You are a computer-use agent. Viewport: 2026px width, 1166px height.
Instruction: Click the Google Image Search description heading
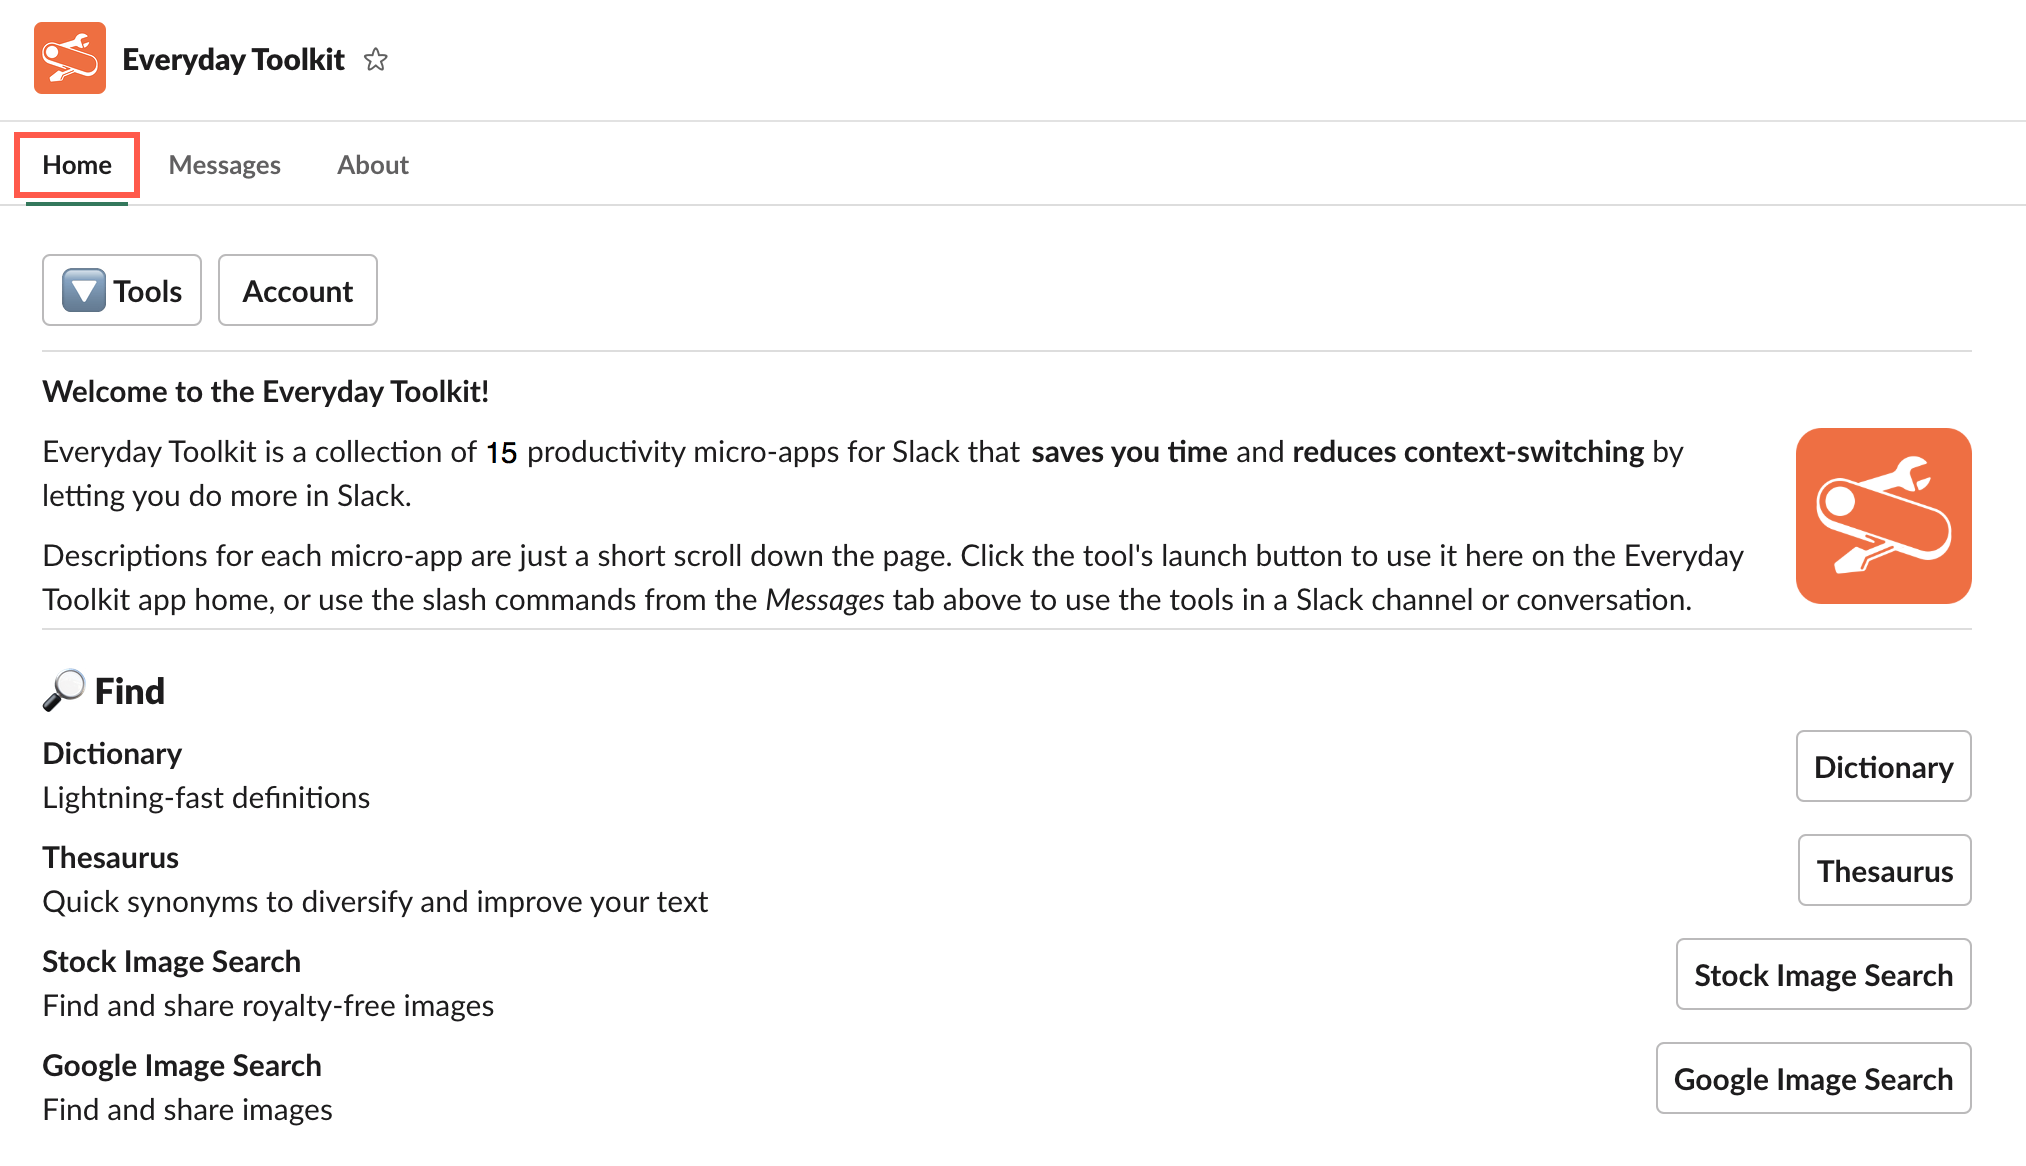tap(182, 1065)
